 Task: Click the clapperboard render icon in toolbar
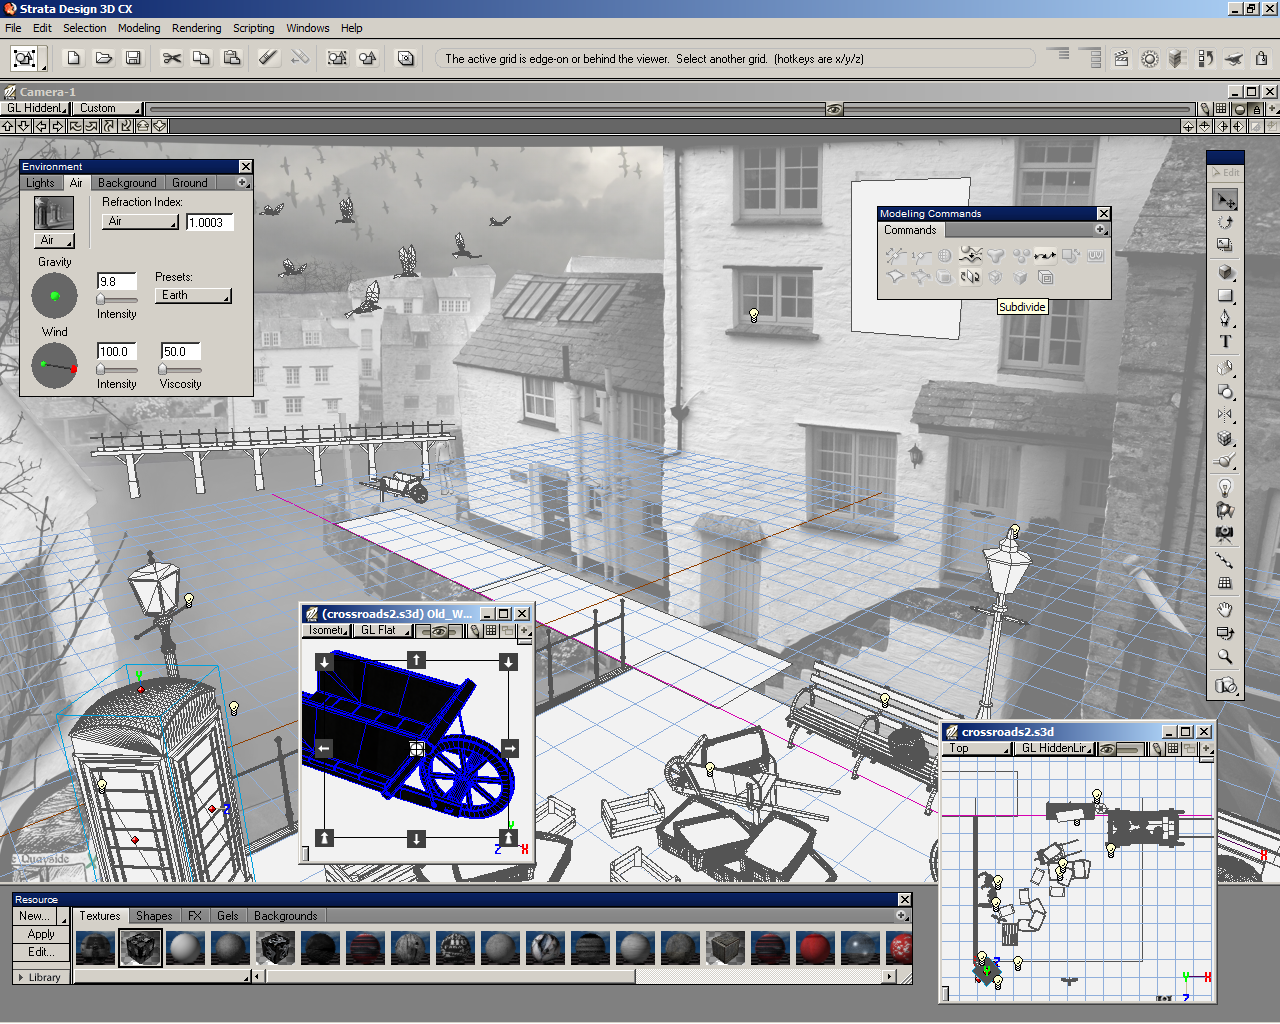click(1121, 59)
